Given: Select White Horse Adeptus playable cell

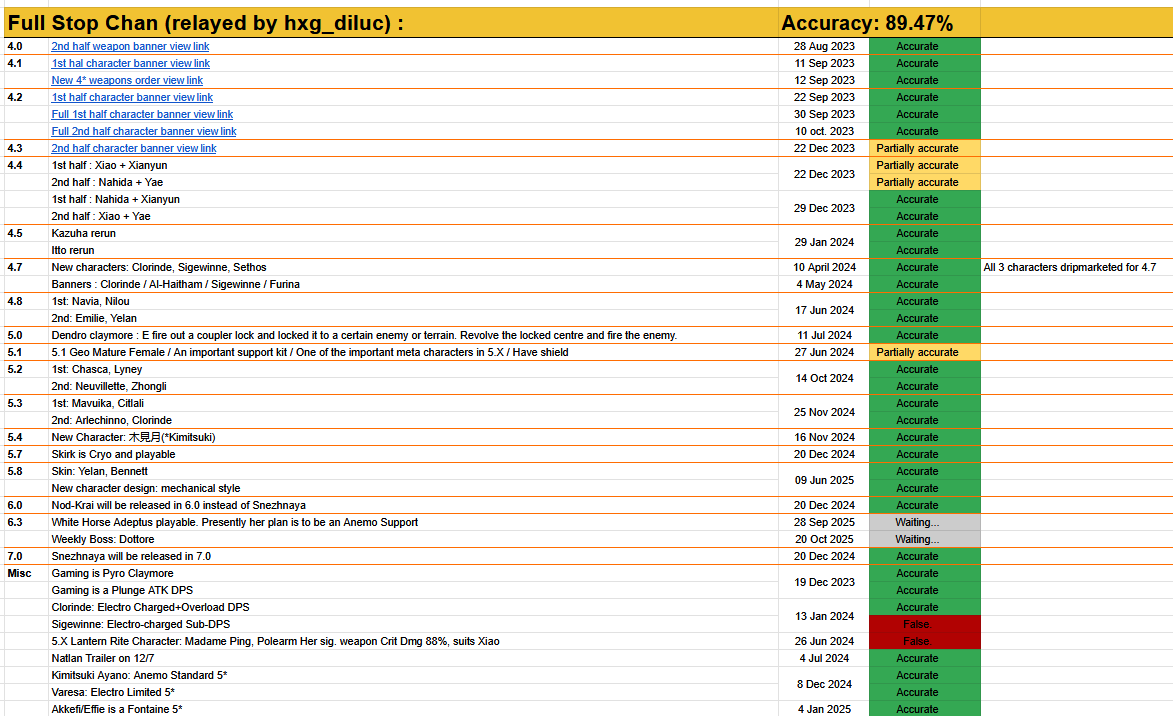Looking at the screenshot, I should pos(413,522).
